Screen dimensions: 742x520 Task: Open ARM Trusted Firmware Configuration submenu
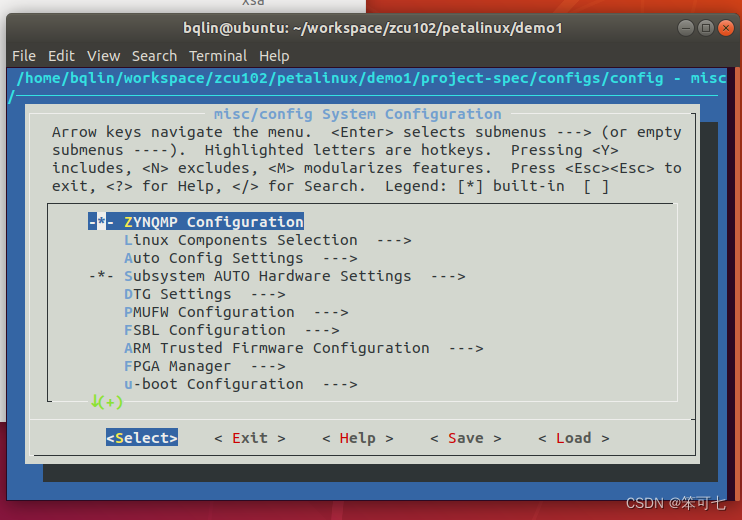coord(303,348)
